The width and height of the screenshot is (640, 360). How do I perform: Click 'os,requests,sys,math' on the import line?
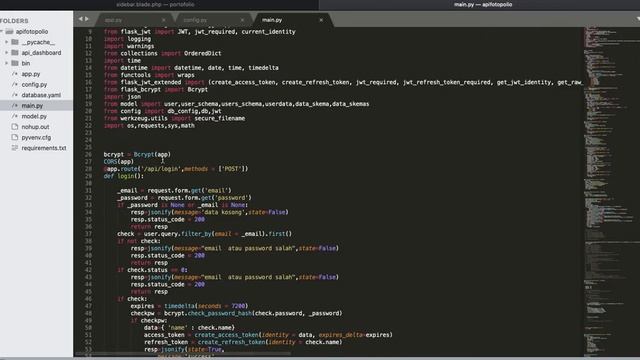tap(161, 126)
